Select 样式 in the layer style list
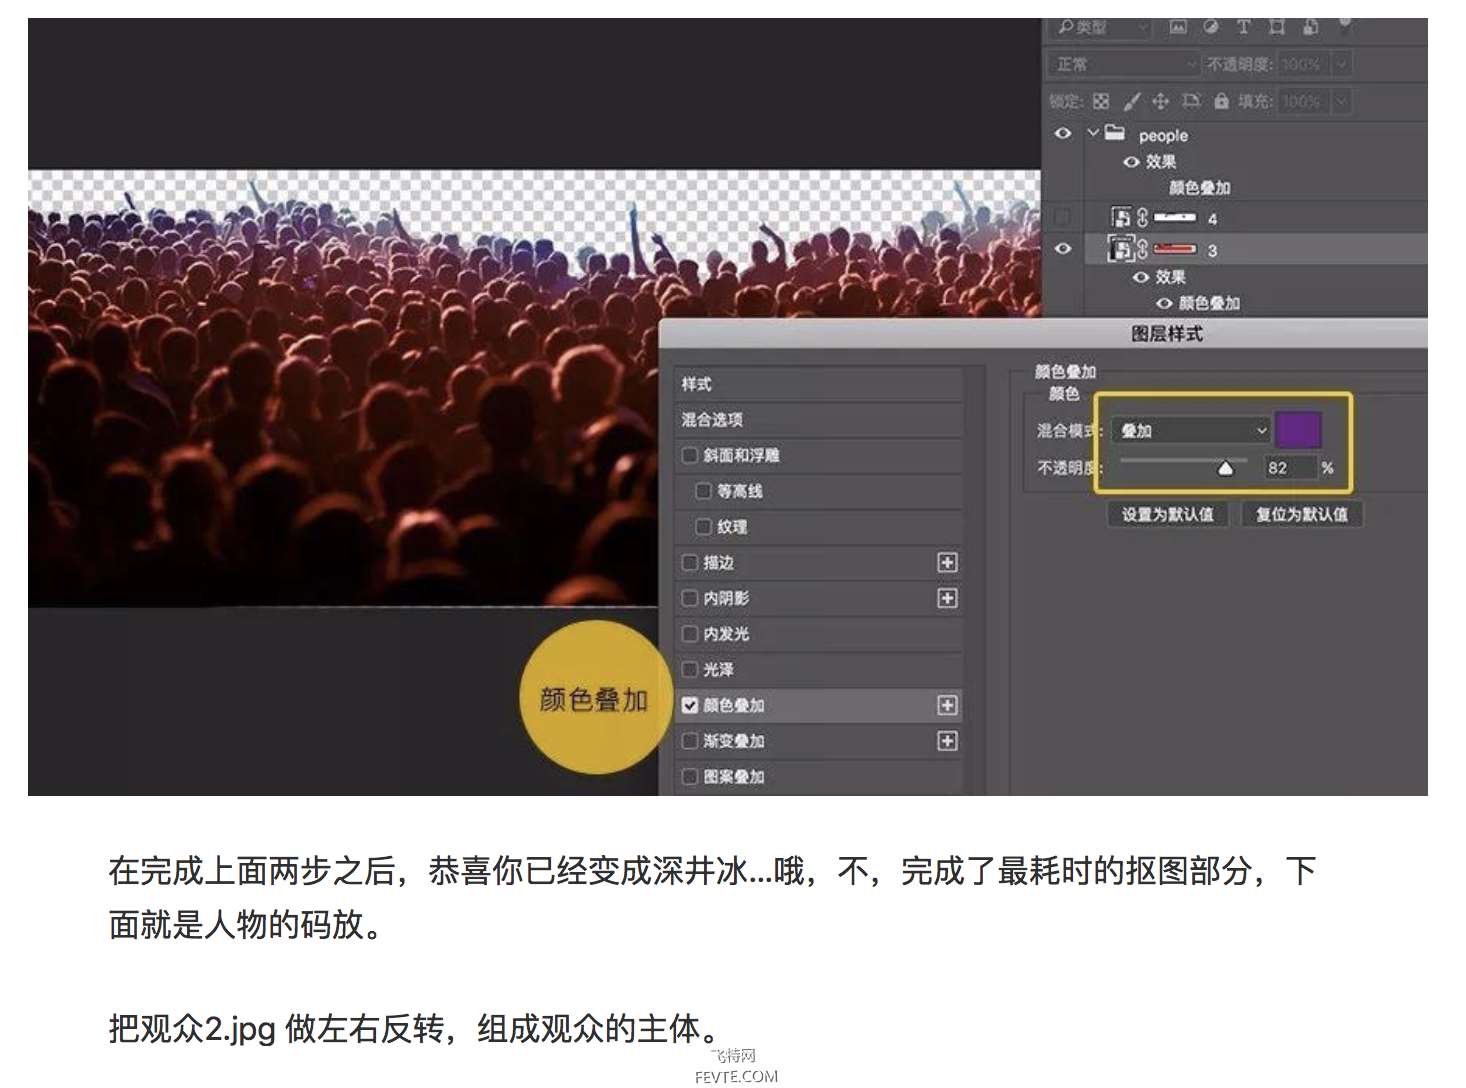 (819, 384)
